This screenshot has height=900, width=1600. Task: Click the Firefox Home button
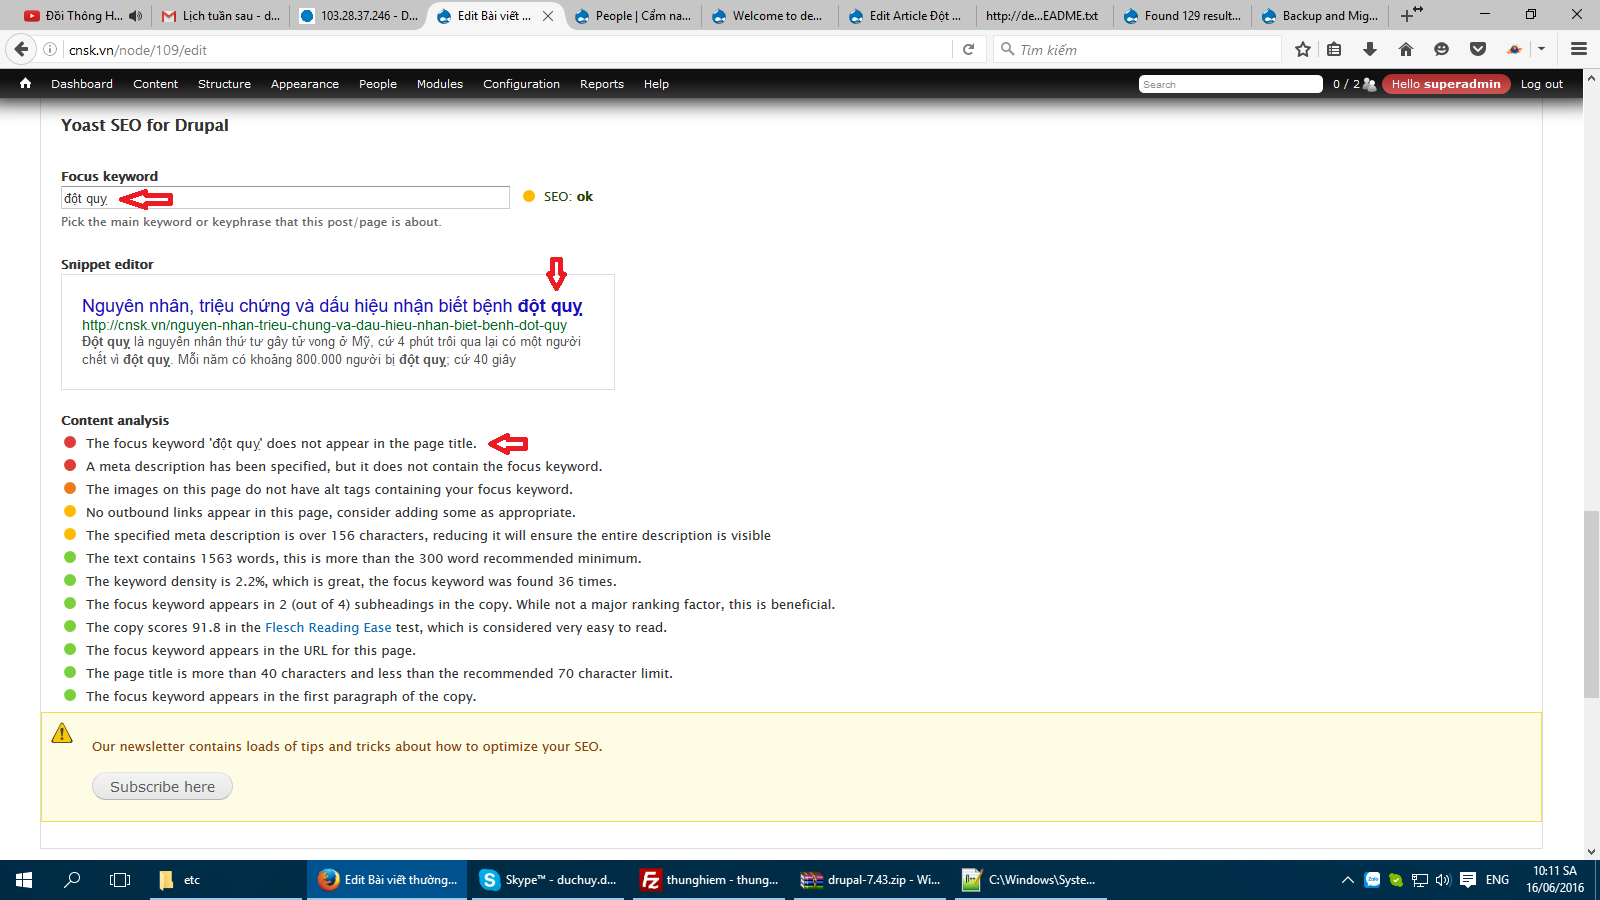[x=1406, y=48]
